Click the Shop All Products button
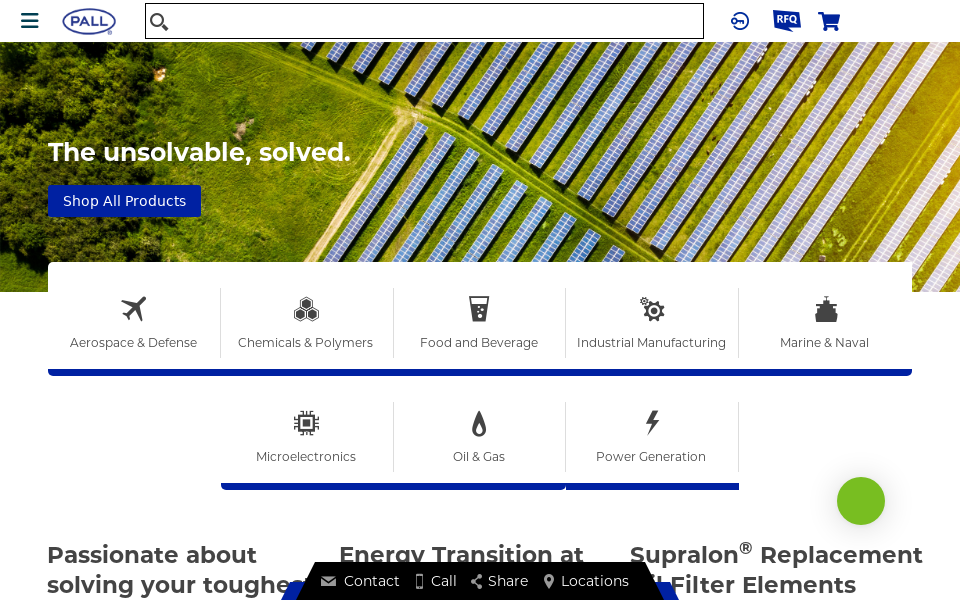The width and height of the screenshot is (960, 600). pyautogui.click(x=124, y=201)
